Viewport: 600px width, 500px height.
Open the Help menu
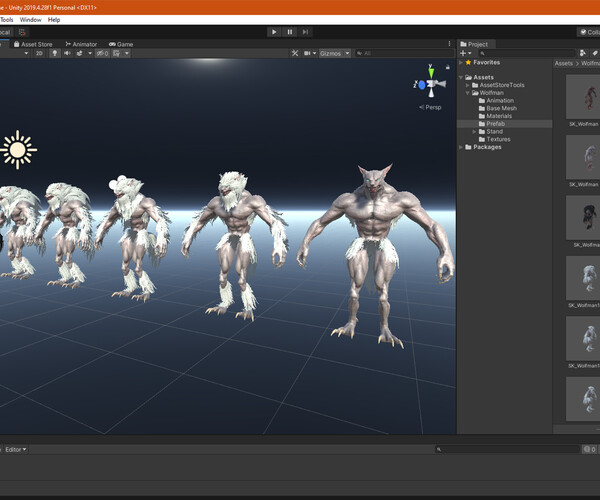click(54, 20)
